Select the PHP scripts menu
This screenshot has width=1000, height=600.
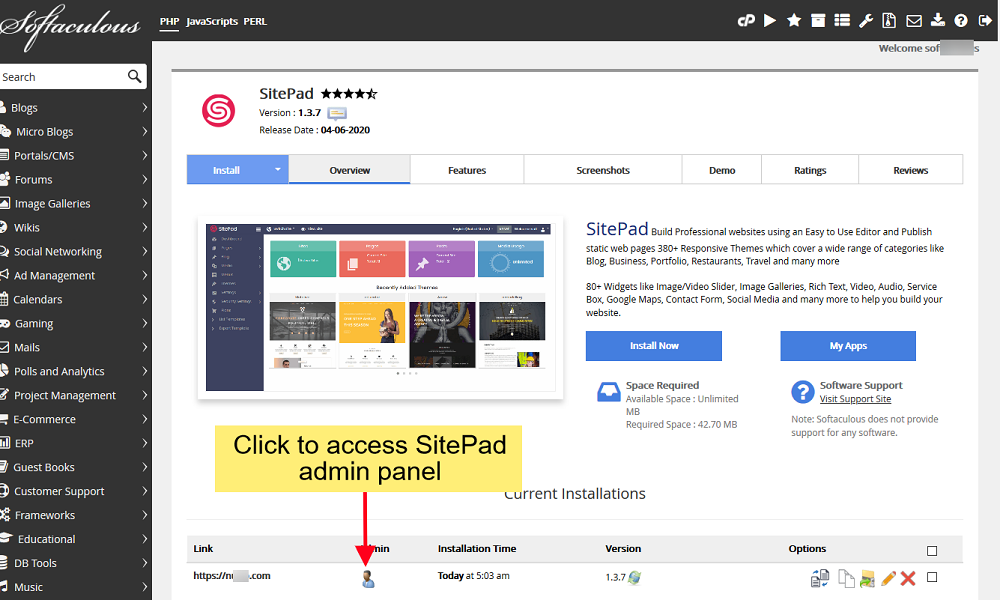pos(169,22)
